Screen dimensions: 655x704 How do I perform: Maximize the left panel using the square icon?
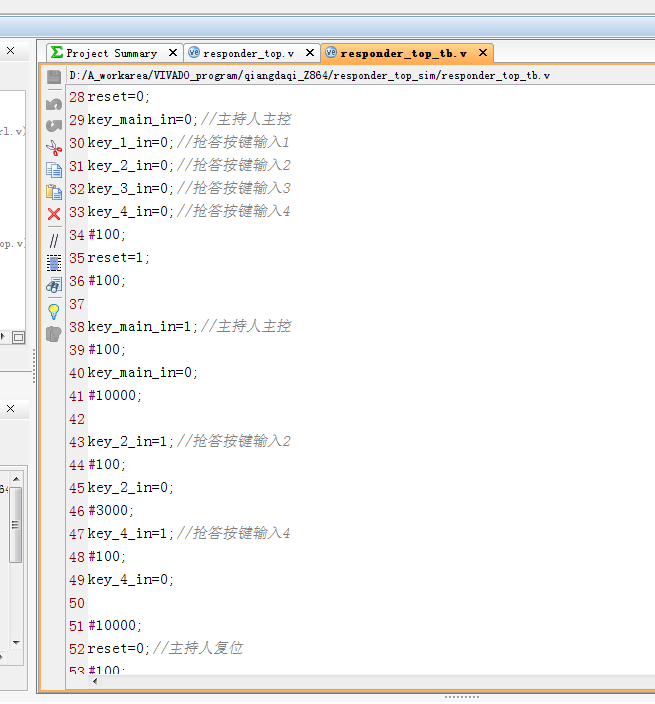tap(18, 337)
